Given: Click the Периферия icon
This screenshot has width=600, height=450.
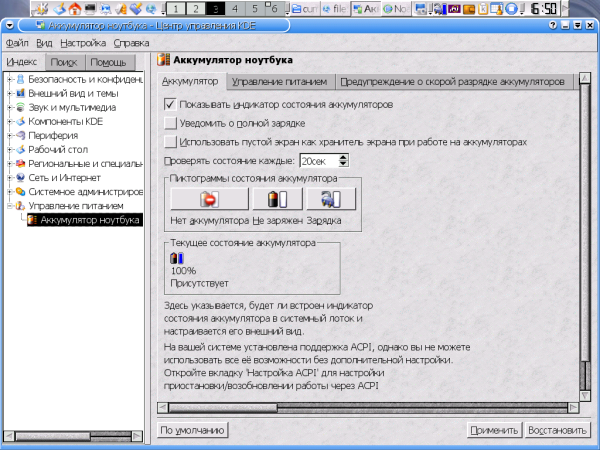Looking at the screenshot, I should 20,136.
